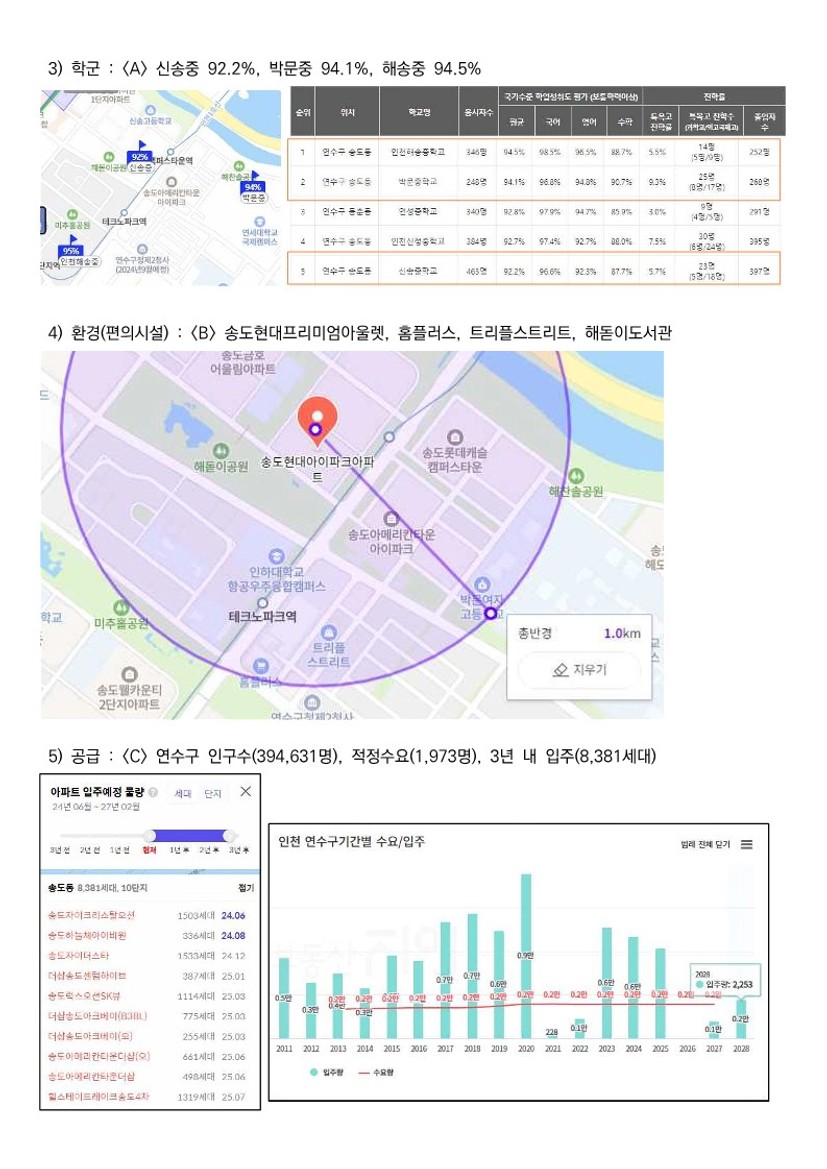Open the chart hamburger menu
This screenshot has width=827, height=1169.
point(746,844)
